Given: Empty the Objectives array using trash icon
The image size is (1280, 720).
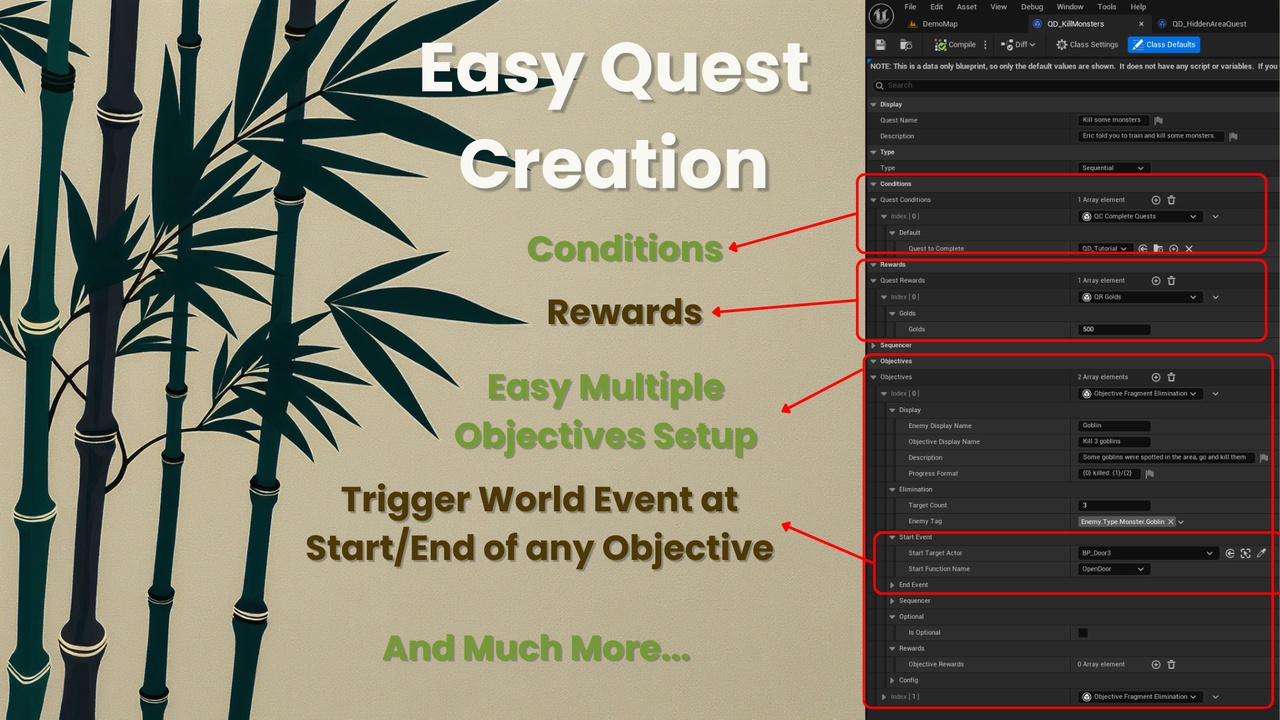Looking at the screenshot, I should tap(1172, 377).
